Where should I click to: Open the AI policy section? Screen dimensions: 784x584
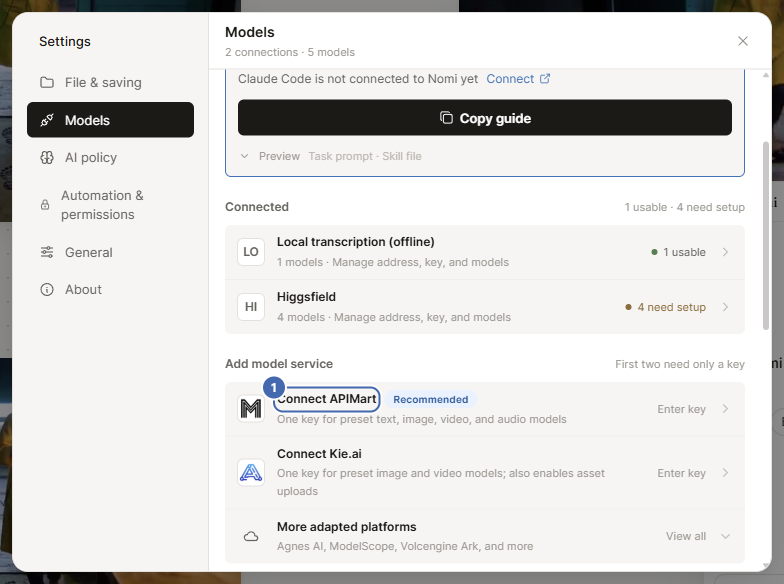(110, 158)
